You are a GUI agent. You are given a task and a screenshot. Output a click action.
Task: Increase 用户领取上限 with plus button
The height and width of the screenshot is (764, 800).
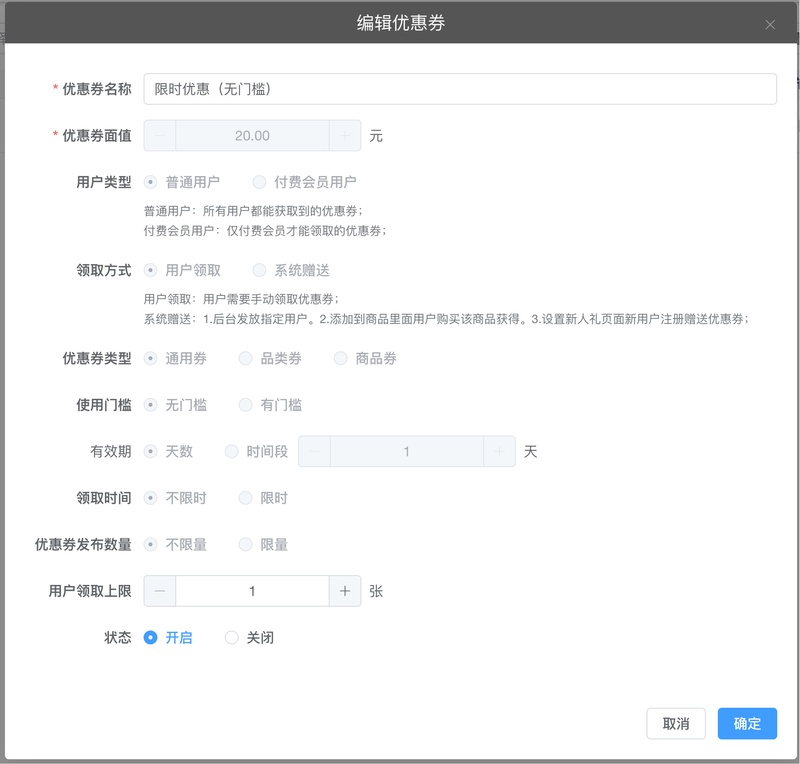coord(345,591)
